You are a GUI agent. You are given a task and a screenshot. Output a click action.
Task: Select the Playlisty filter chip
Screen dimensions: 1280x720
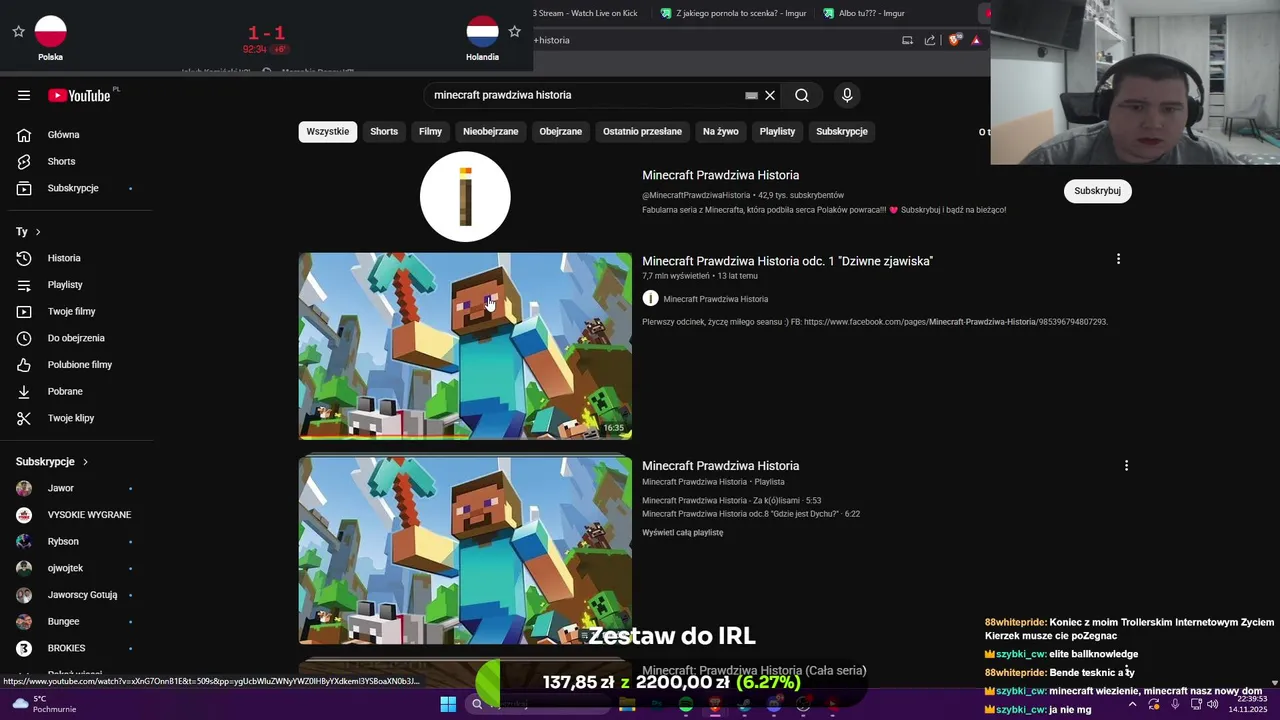777,131
